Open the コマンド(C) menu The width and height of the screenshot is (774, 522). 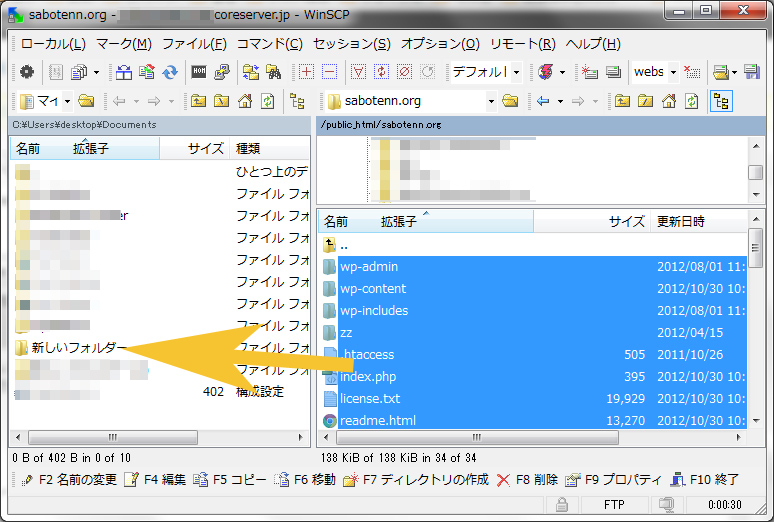pos(269,44)
